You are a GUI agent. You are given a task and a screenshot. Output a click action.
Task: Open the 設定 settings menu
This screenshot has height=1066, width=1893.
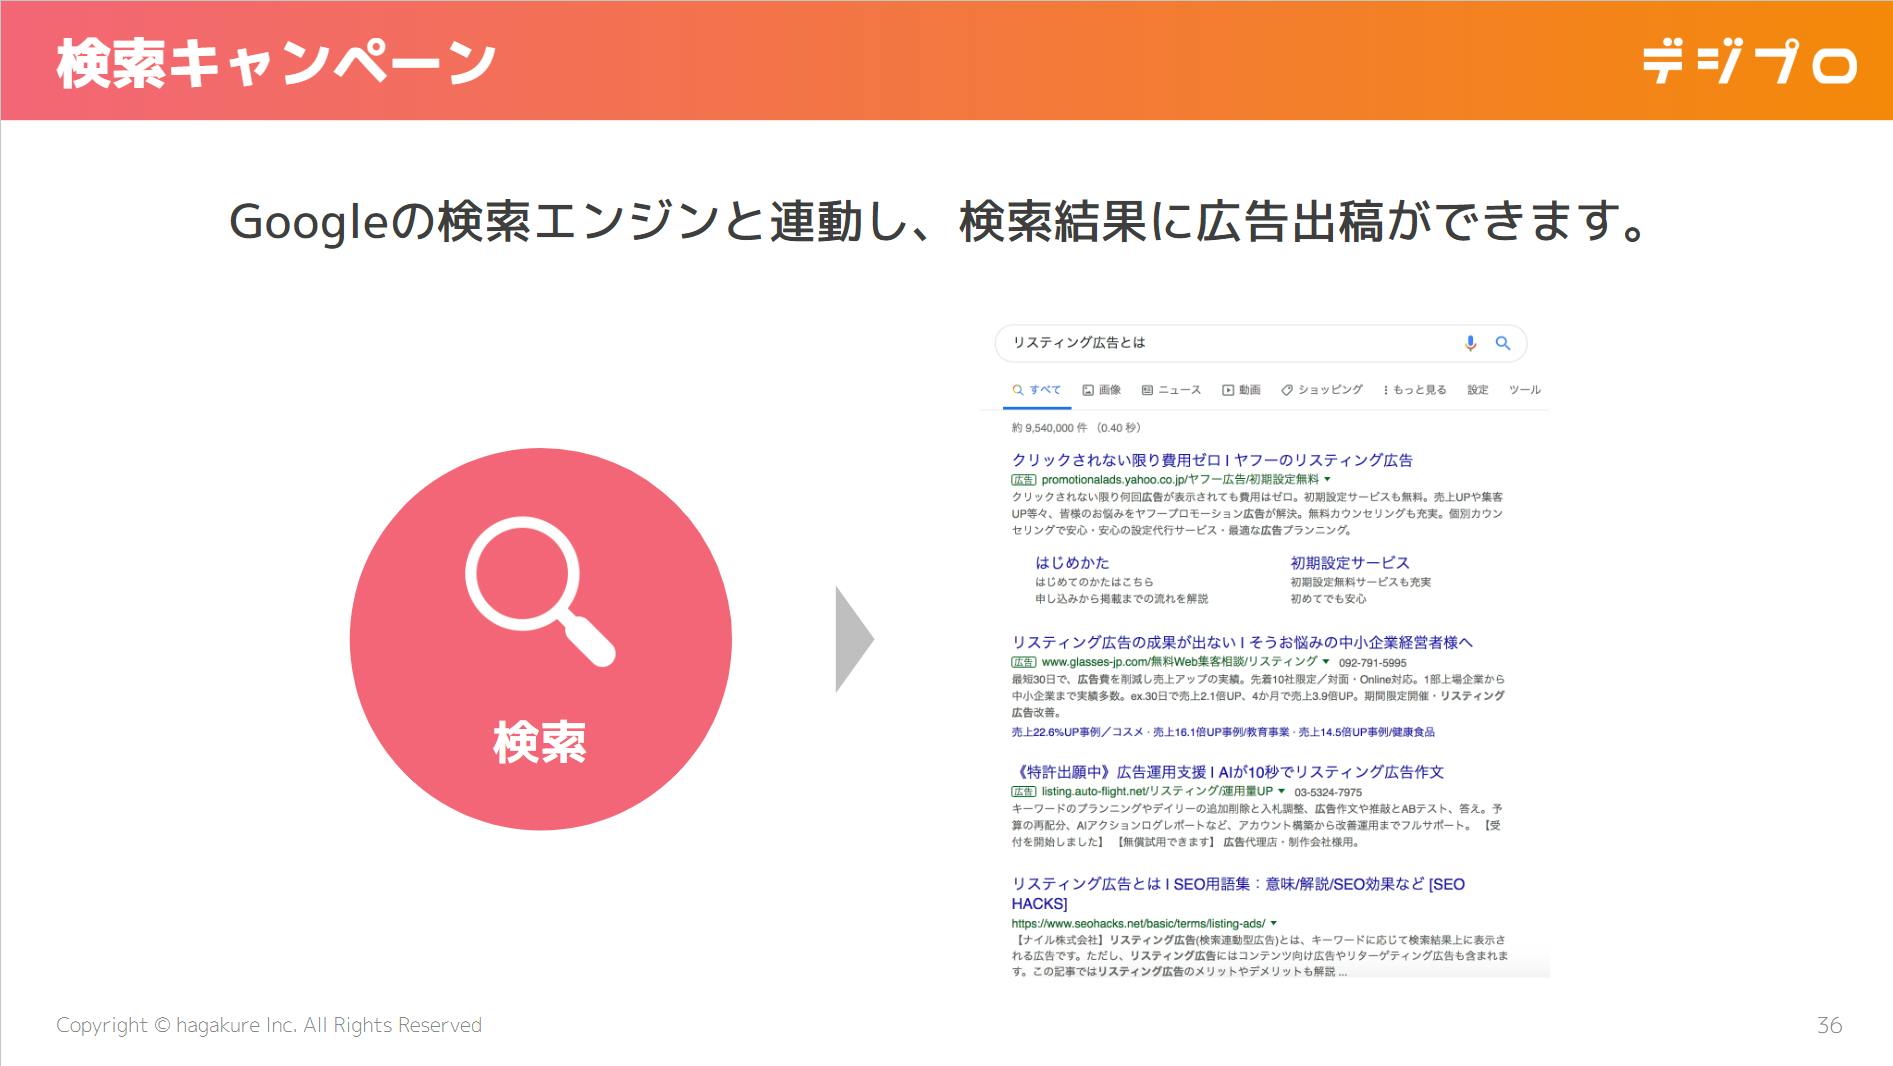1478,390
